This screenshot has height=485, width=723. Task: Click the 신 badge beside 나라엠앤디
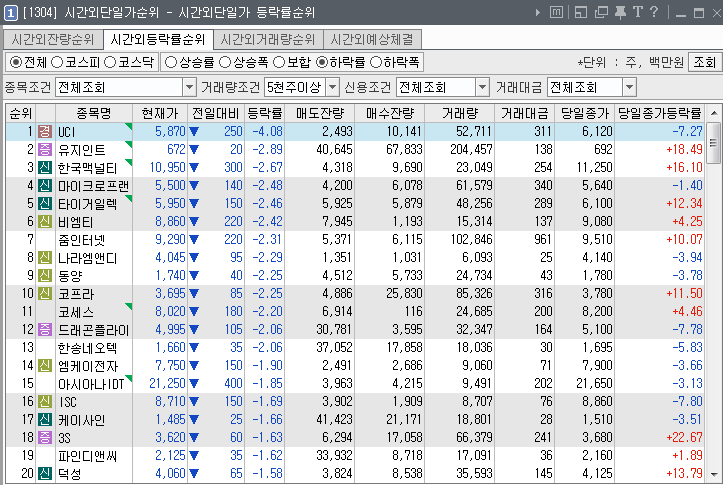coord(45,258)
